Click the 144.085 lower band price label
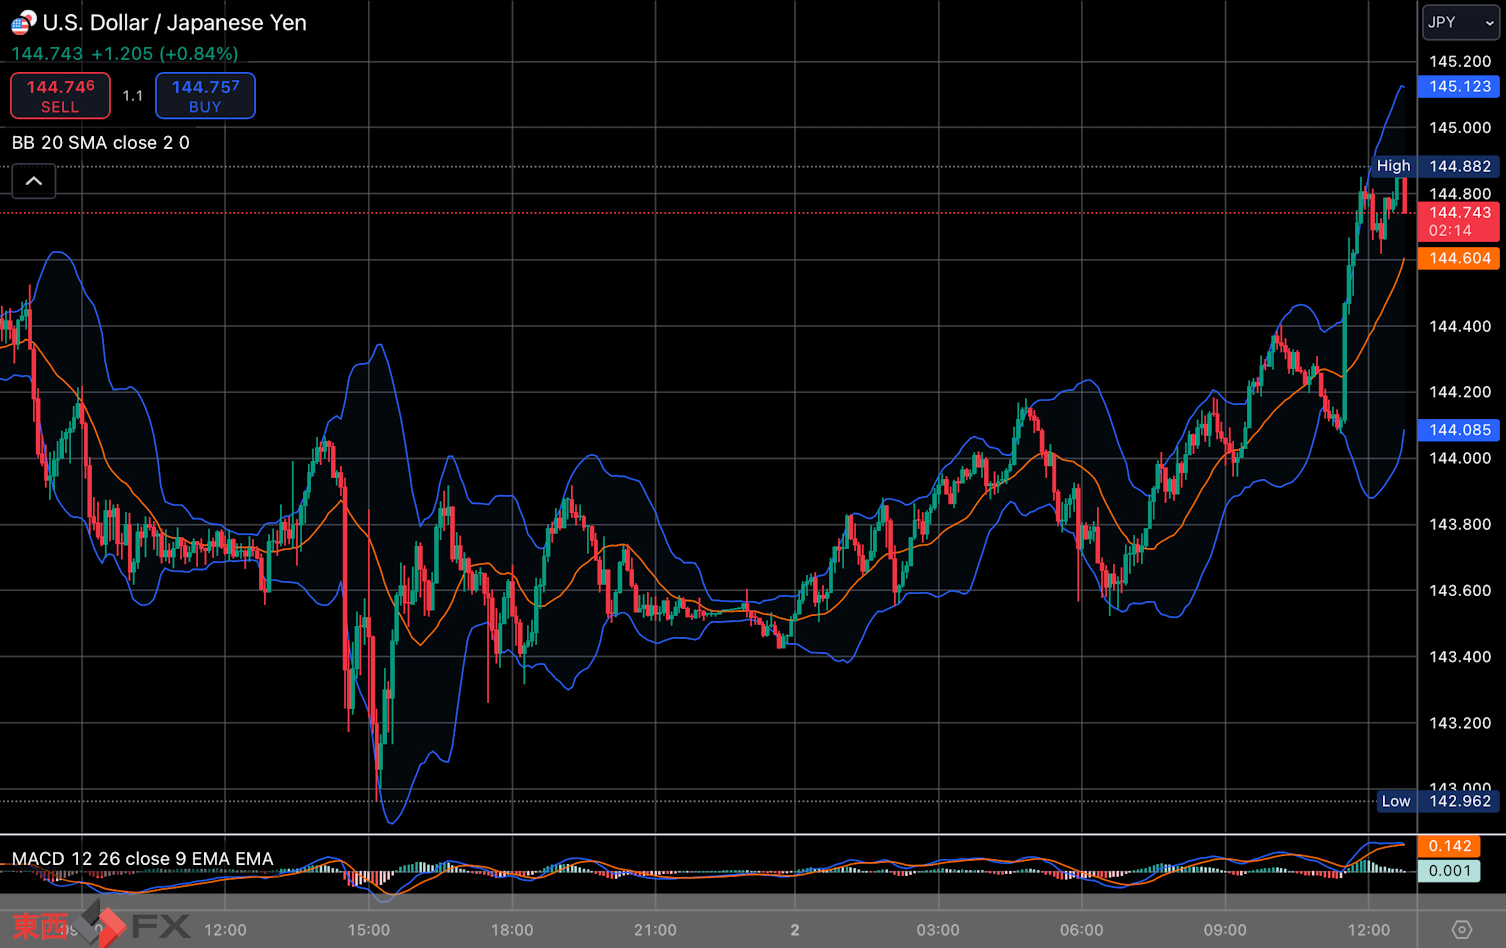Screen dimensions: 1506x948 [1459, 430]
